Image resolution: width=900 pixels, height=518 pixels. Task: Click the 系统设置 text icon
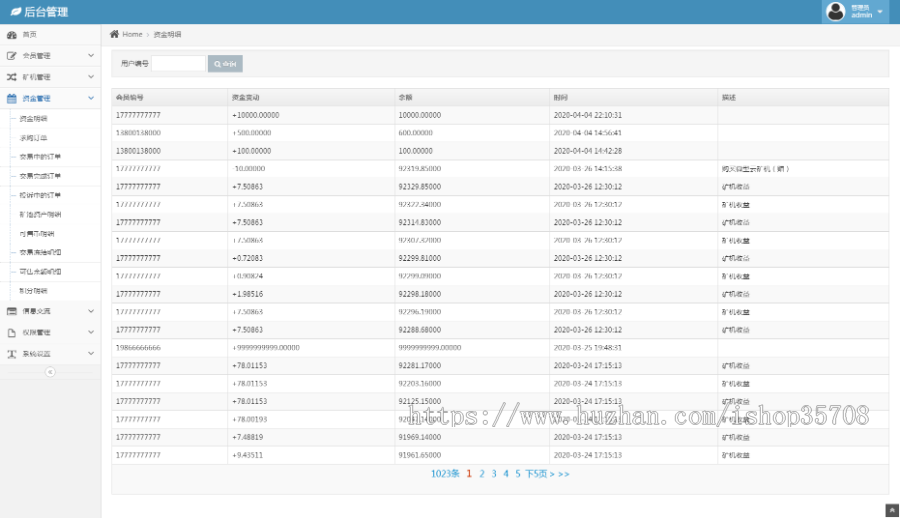(x=12, y=354)
